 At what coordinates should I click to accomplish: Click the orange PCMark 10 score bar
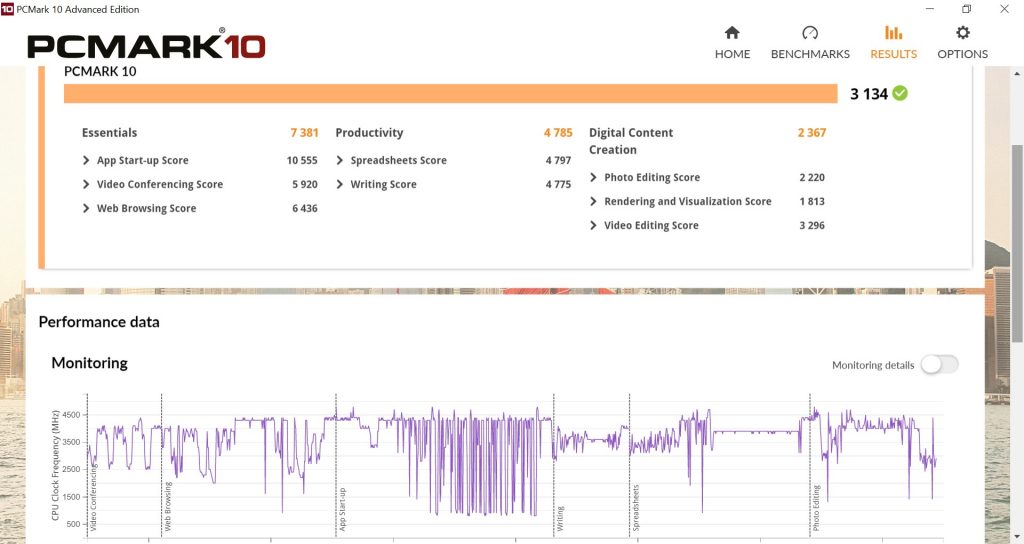click(x=450, y=94)
